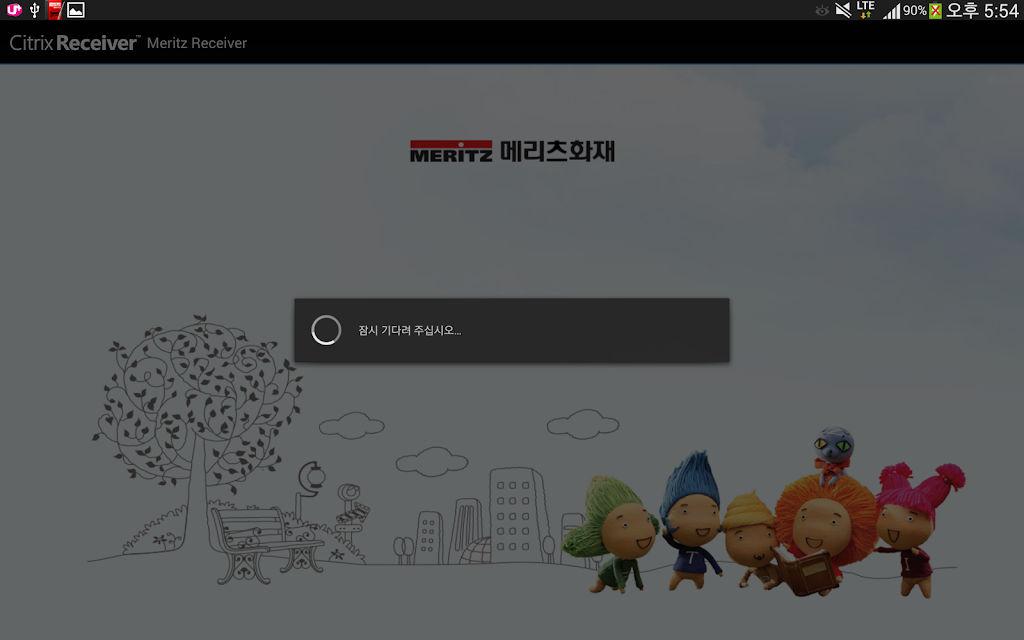Tap the battery status icon
Viewport: 1024px width, 640px height.
(x=935, y=10)
